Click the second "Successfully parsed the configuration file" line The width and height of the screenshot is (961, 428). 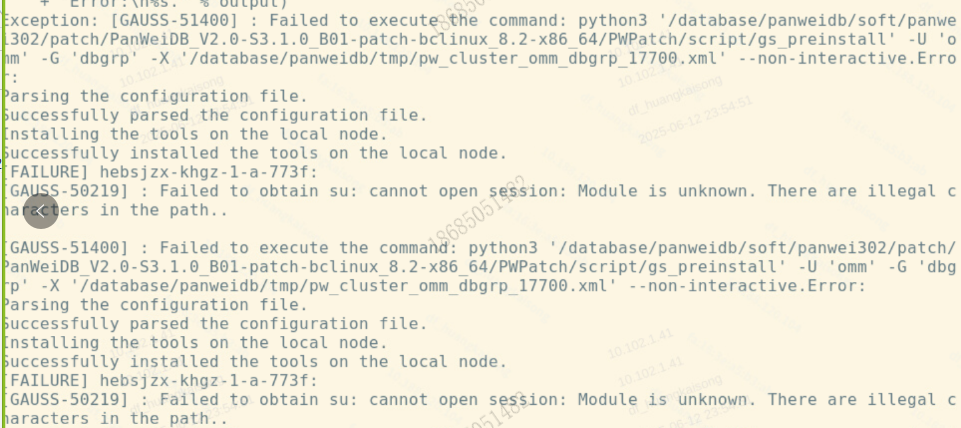(215, 324)
